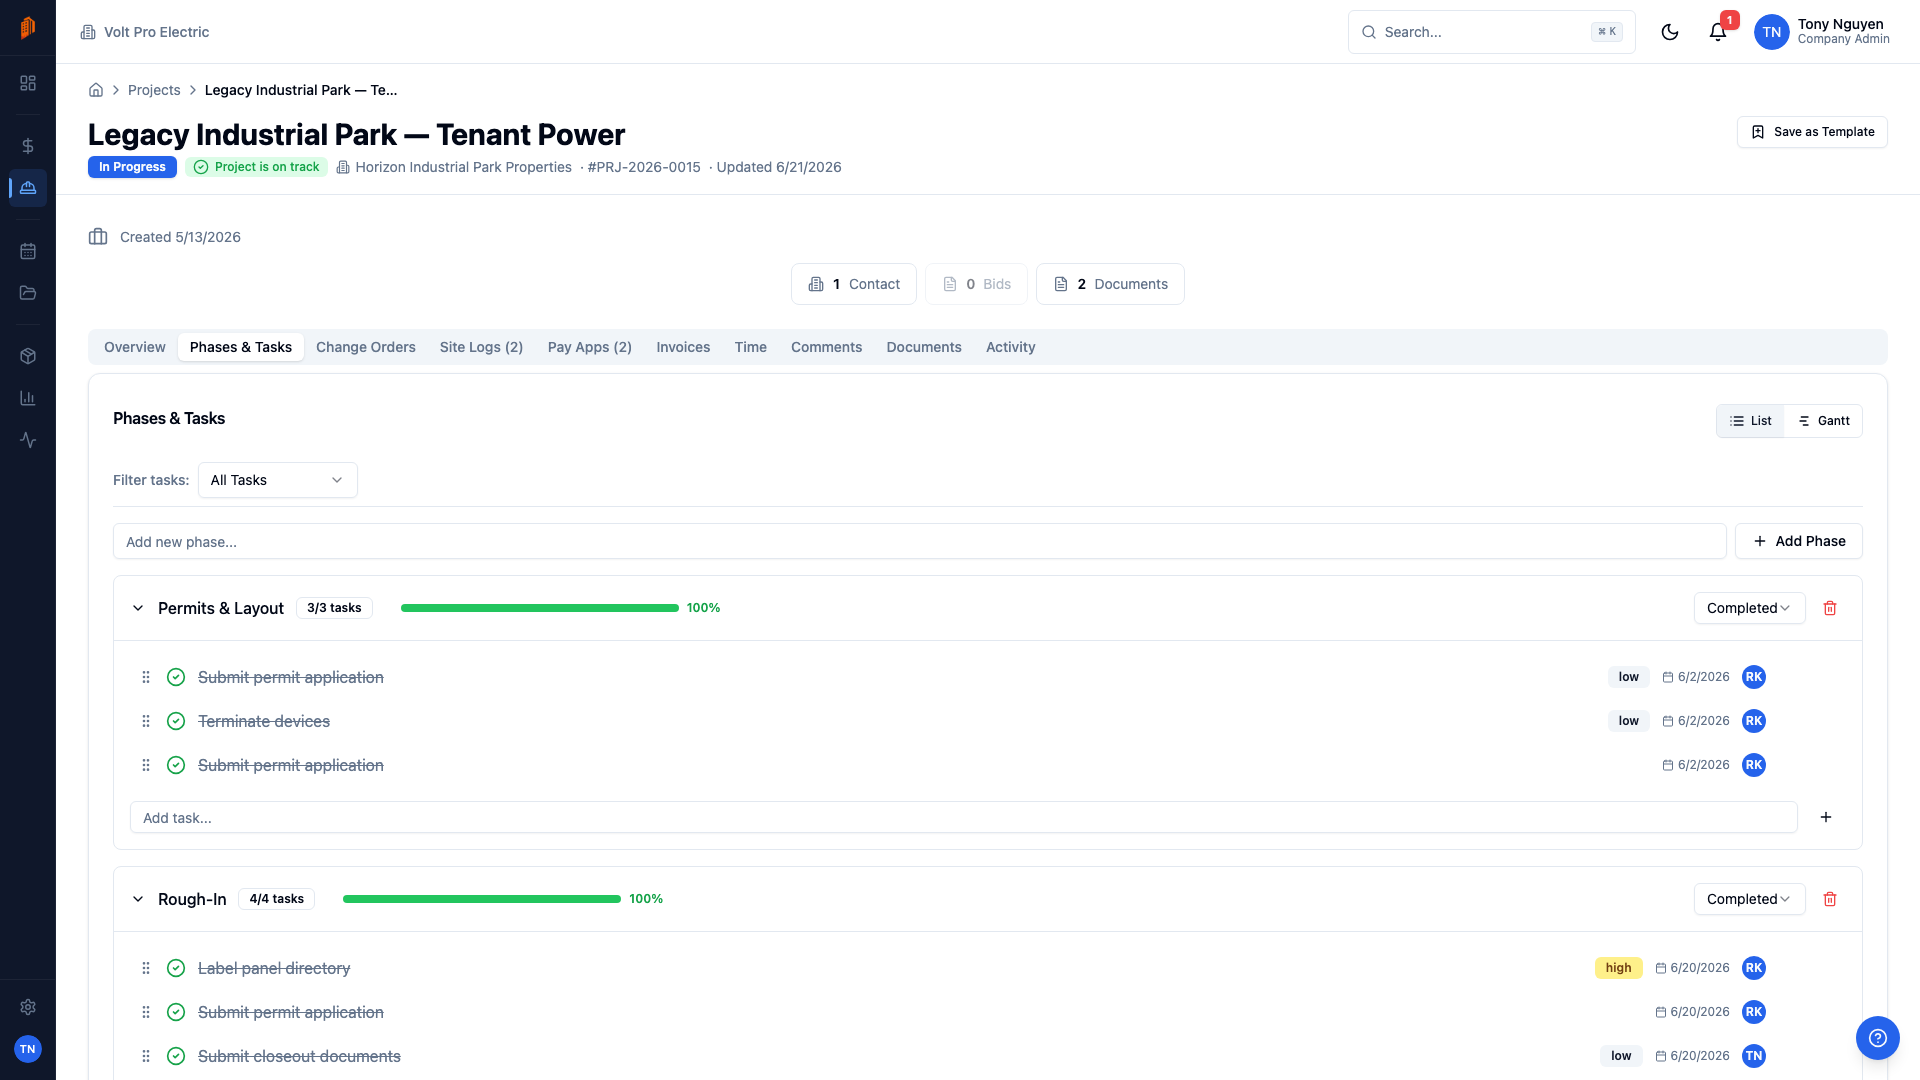Toggle dark mode with the moon icon
The width and height of the screenshot is (1920, 1080).
[1670, 32]
